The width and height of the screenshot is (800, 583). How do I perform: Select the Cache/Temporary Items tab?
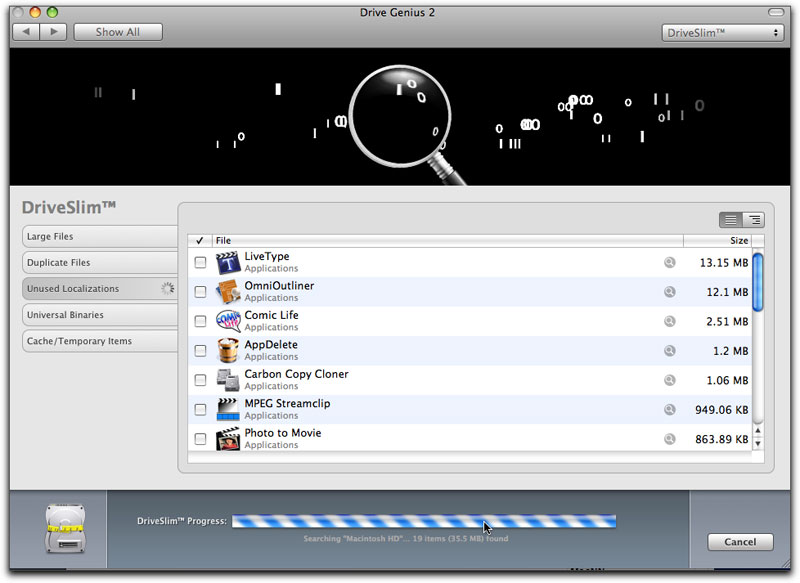(x=100, y=341)
